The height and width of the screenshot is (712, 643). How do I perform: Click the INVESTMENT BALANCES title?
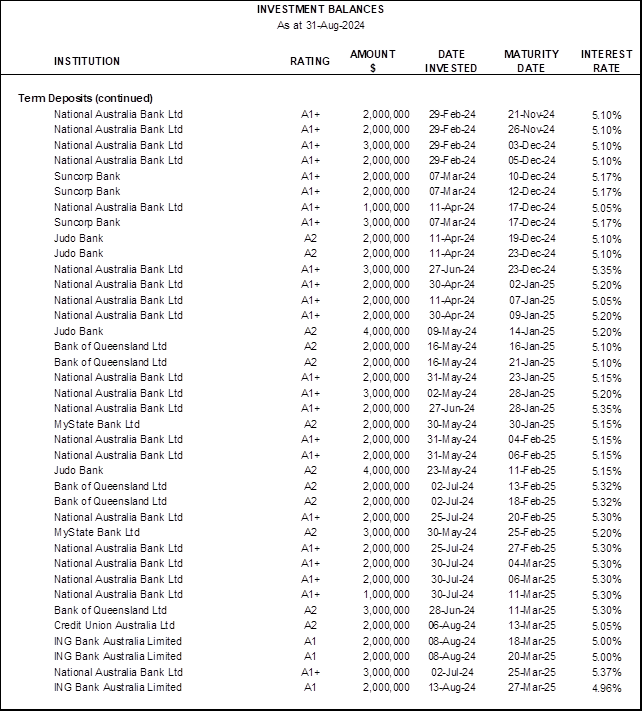pyautogui.click(x=320, y=9)
